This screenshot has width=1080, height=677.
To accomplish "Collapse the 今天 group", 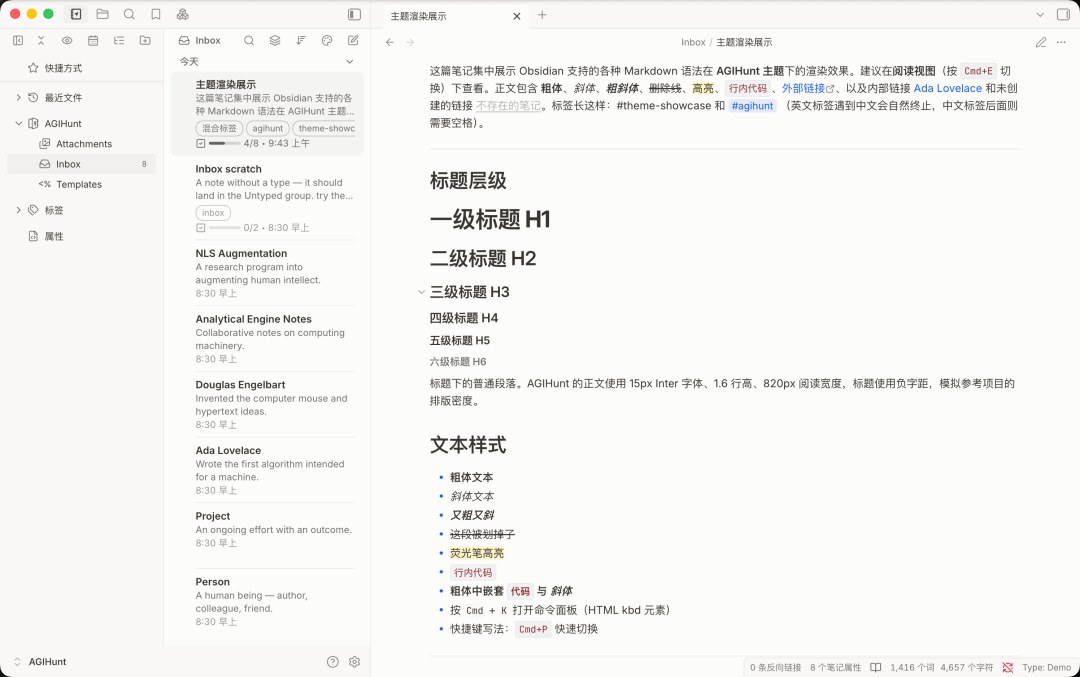I will pos(350,62).
